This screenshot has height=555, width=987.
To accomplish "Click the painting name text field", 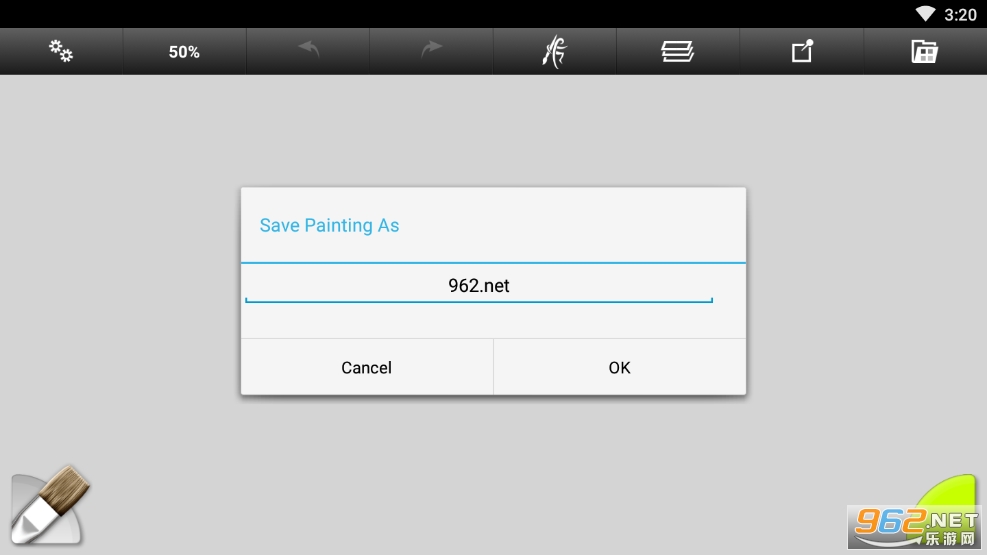I will click(x=479, y=286).
